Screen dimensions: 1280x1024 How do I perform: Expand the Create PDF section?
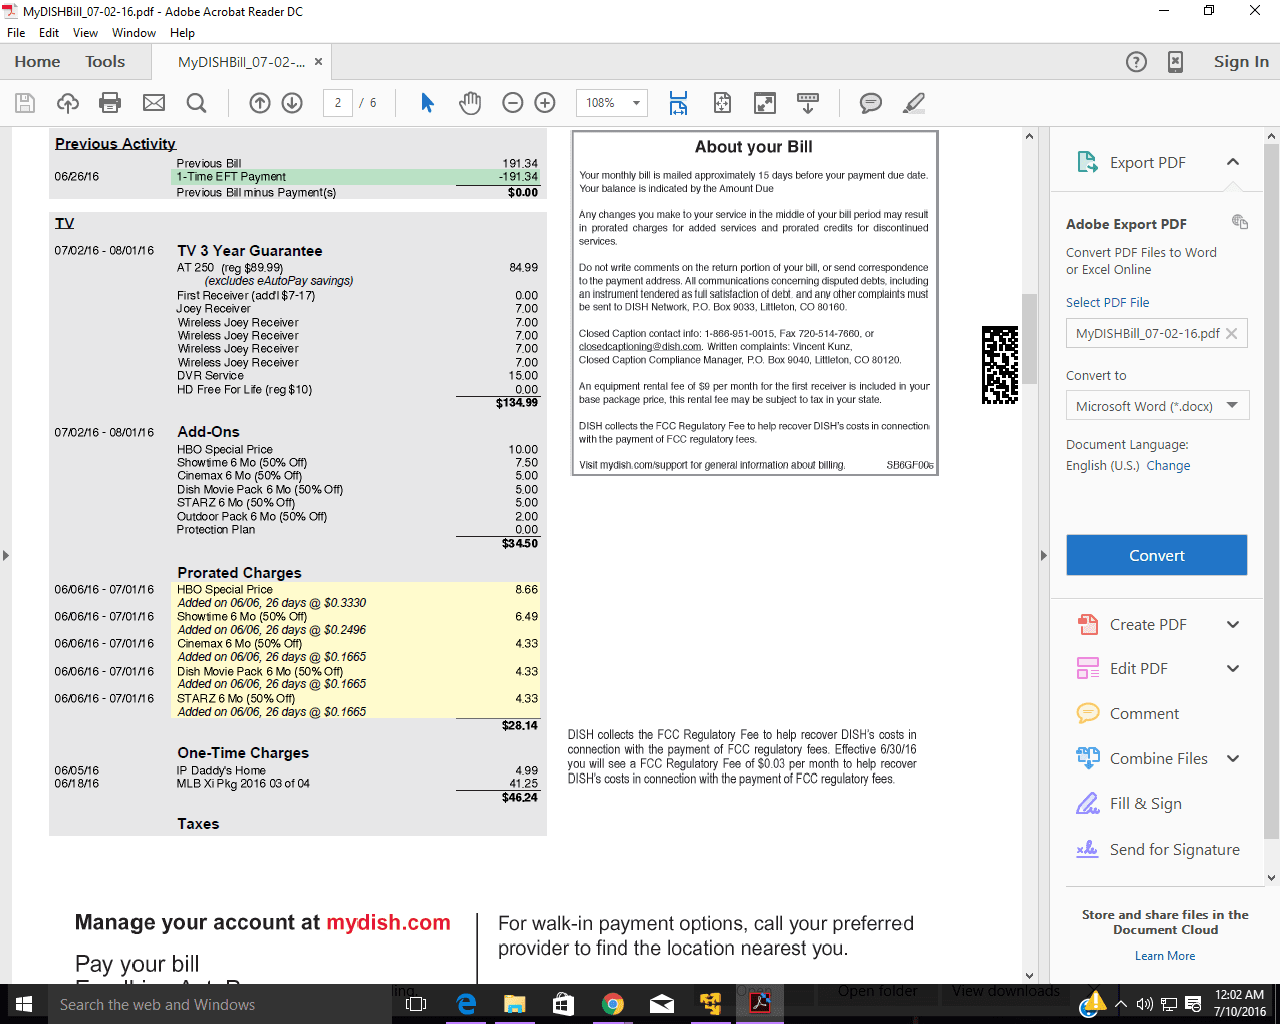[1233, 624]
